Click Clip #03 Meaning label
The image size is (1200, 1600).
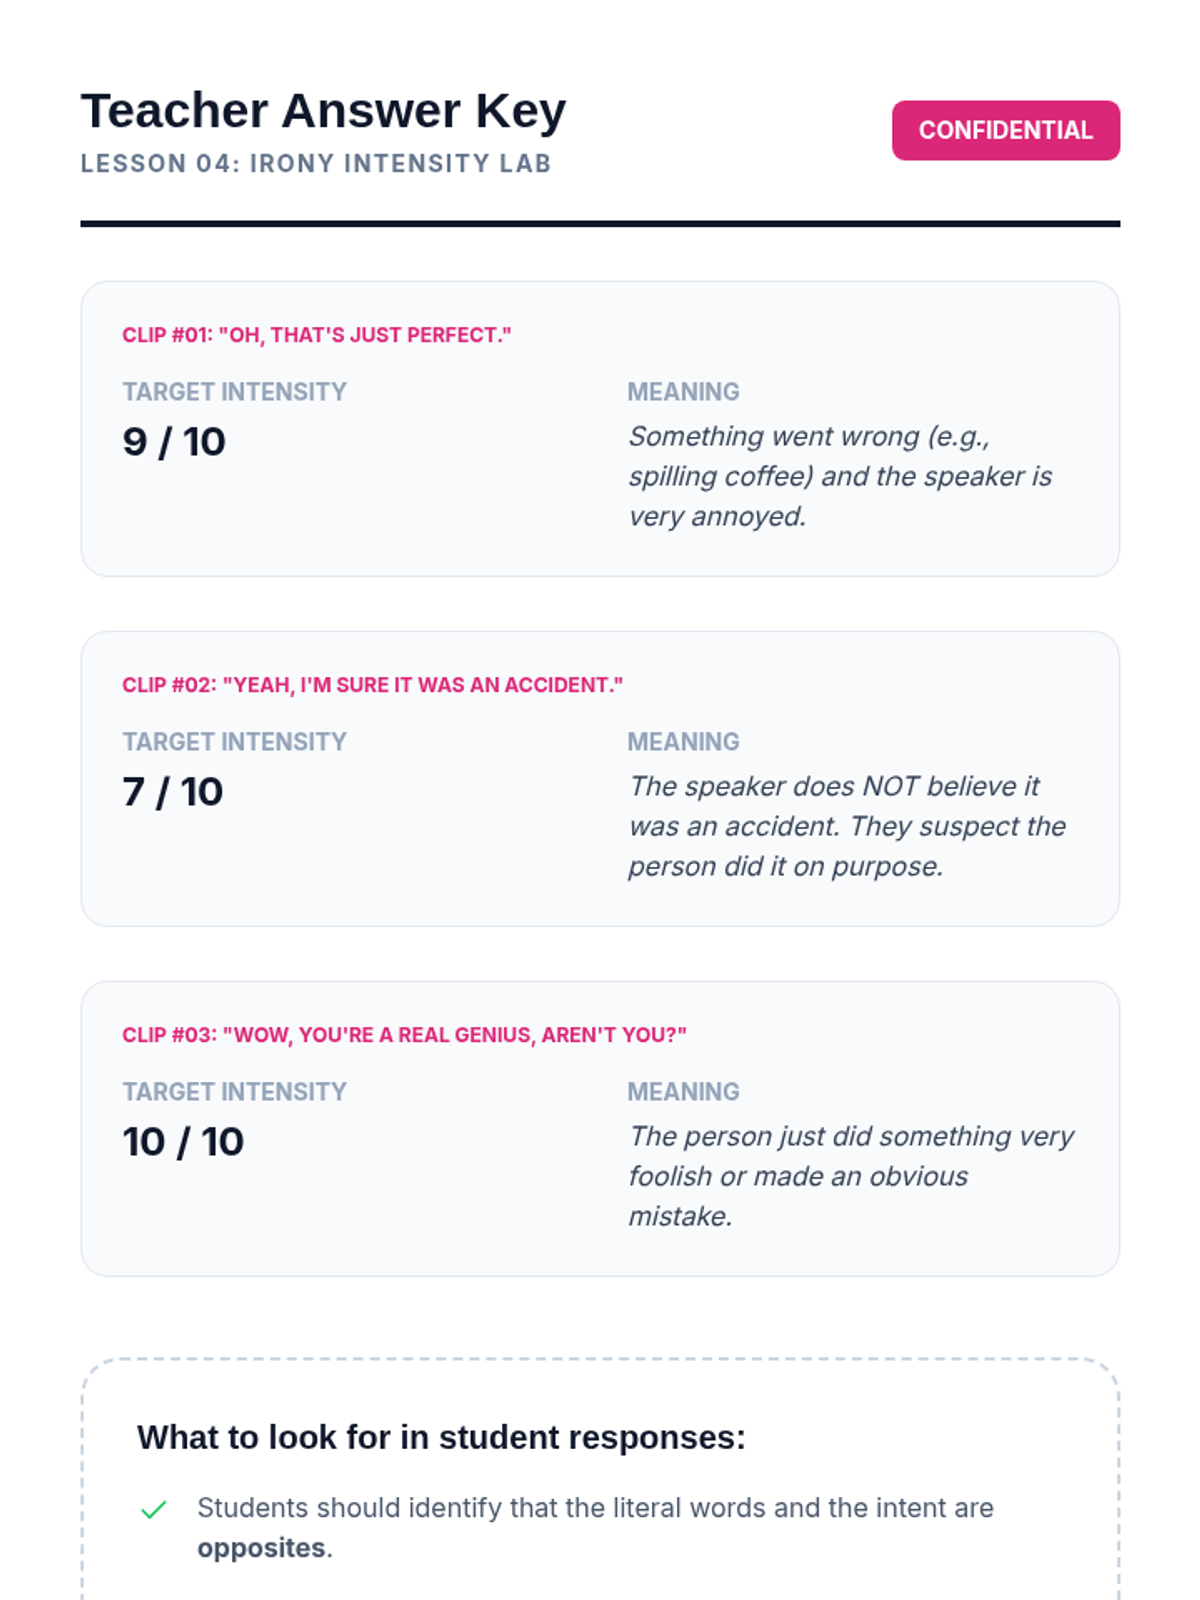pyautogui.click(x=683, y=1092)
